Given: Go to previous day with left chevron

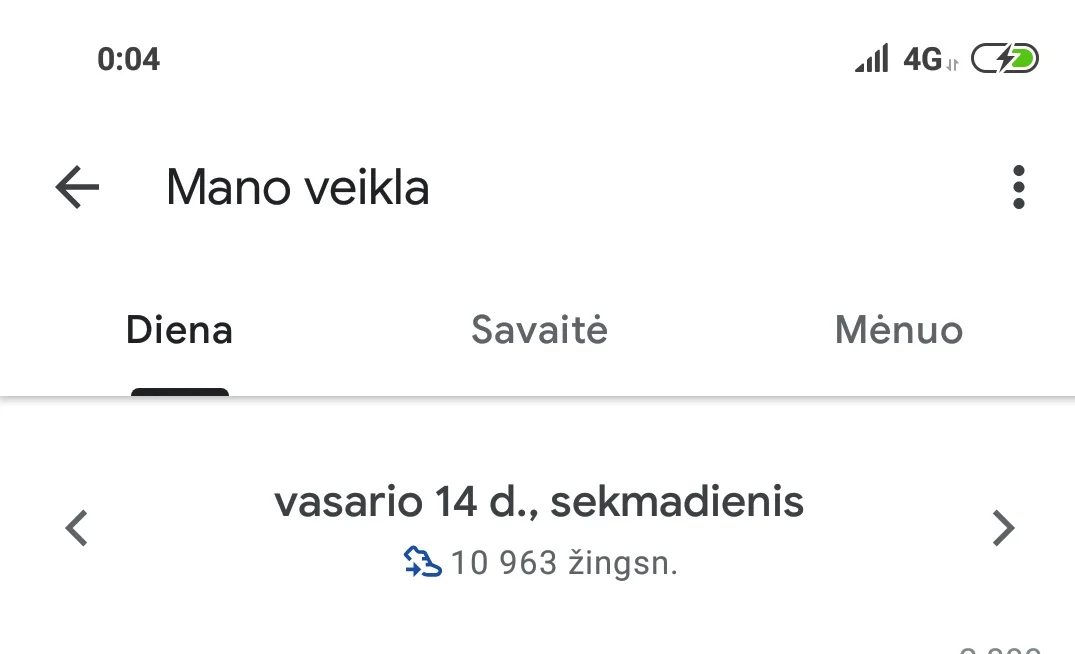Looking at the screenshot, I should [77, 528].
